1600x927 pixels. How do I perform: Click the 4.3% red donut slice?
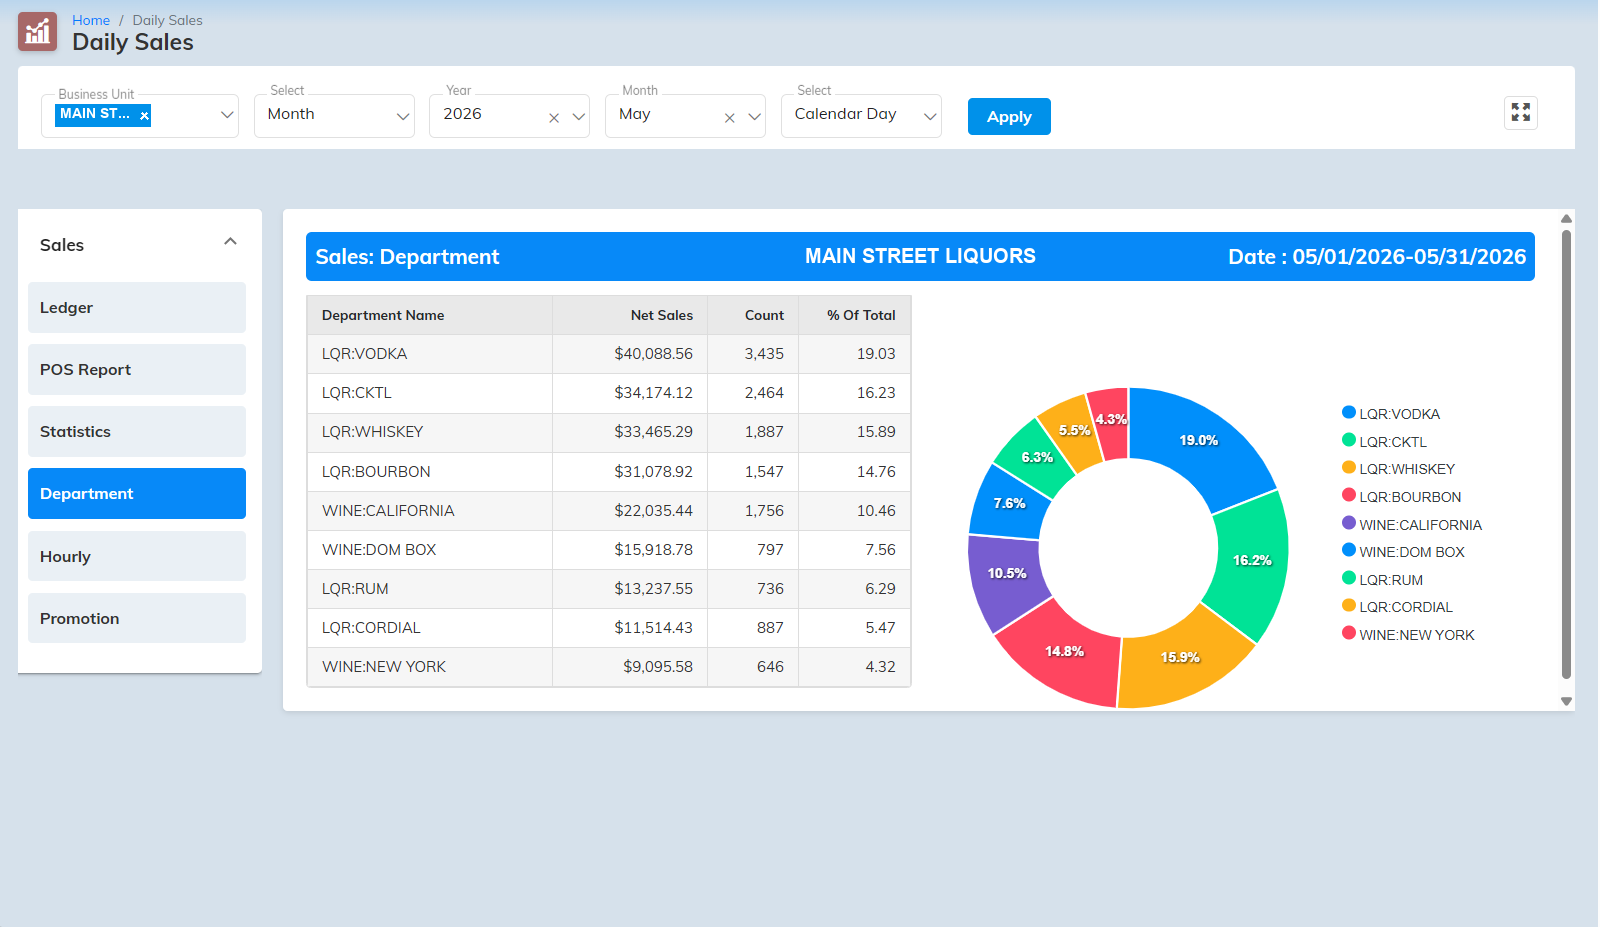click(x=1111, y=420)
